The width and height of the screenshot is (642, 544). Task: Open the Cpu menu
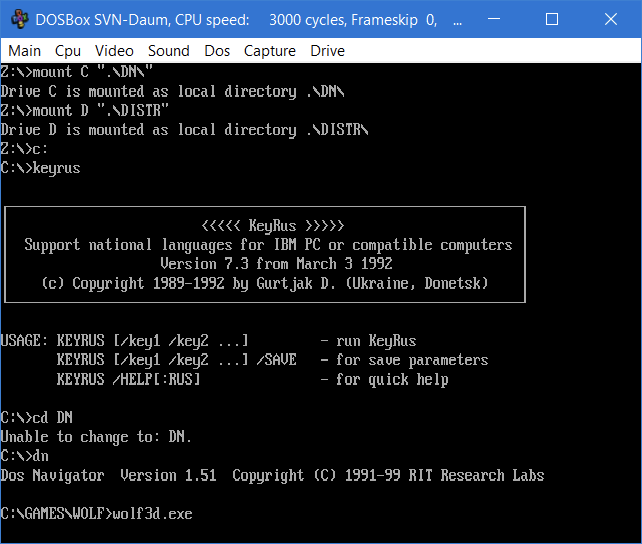pos(68,51)
